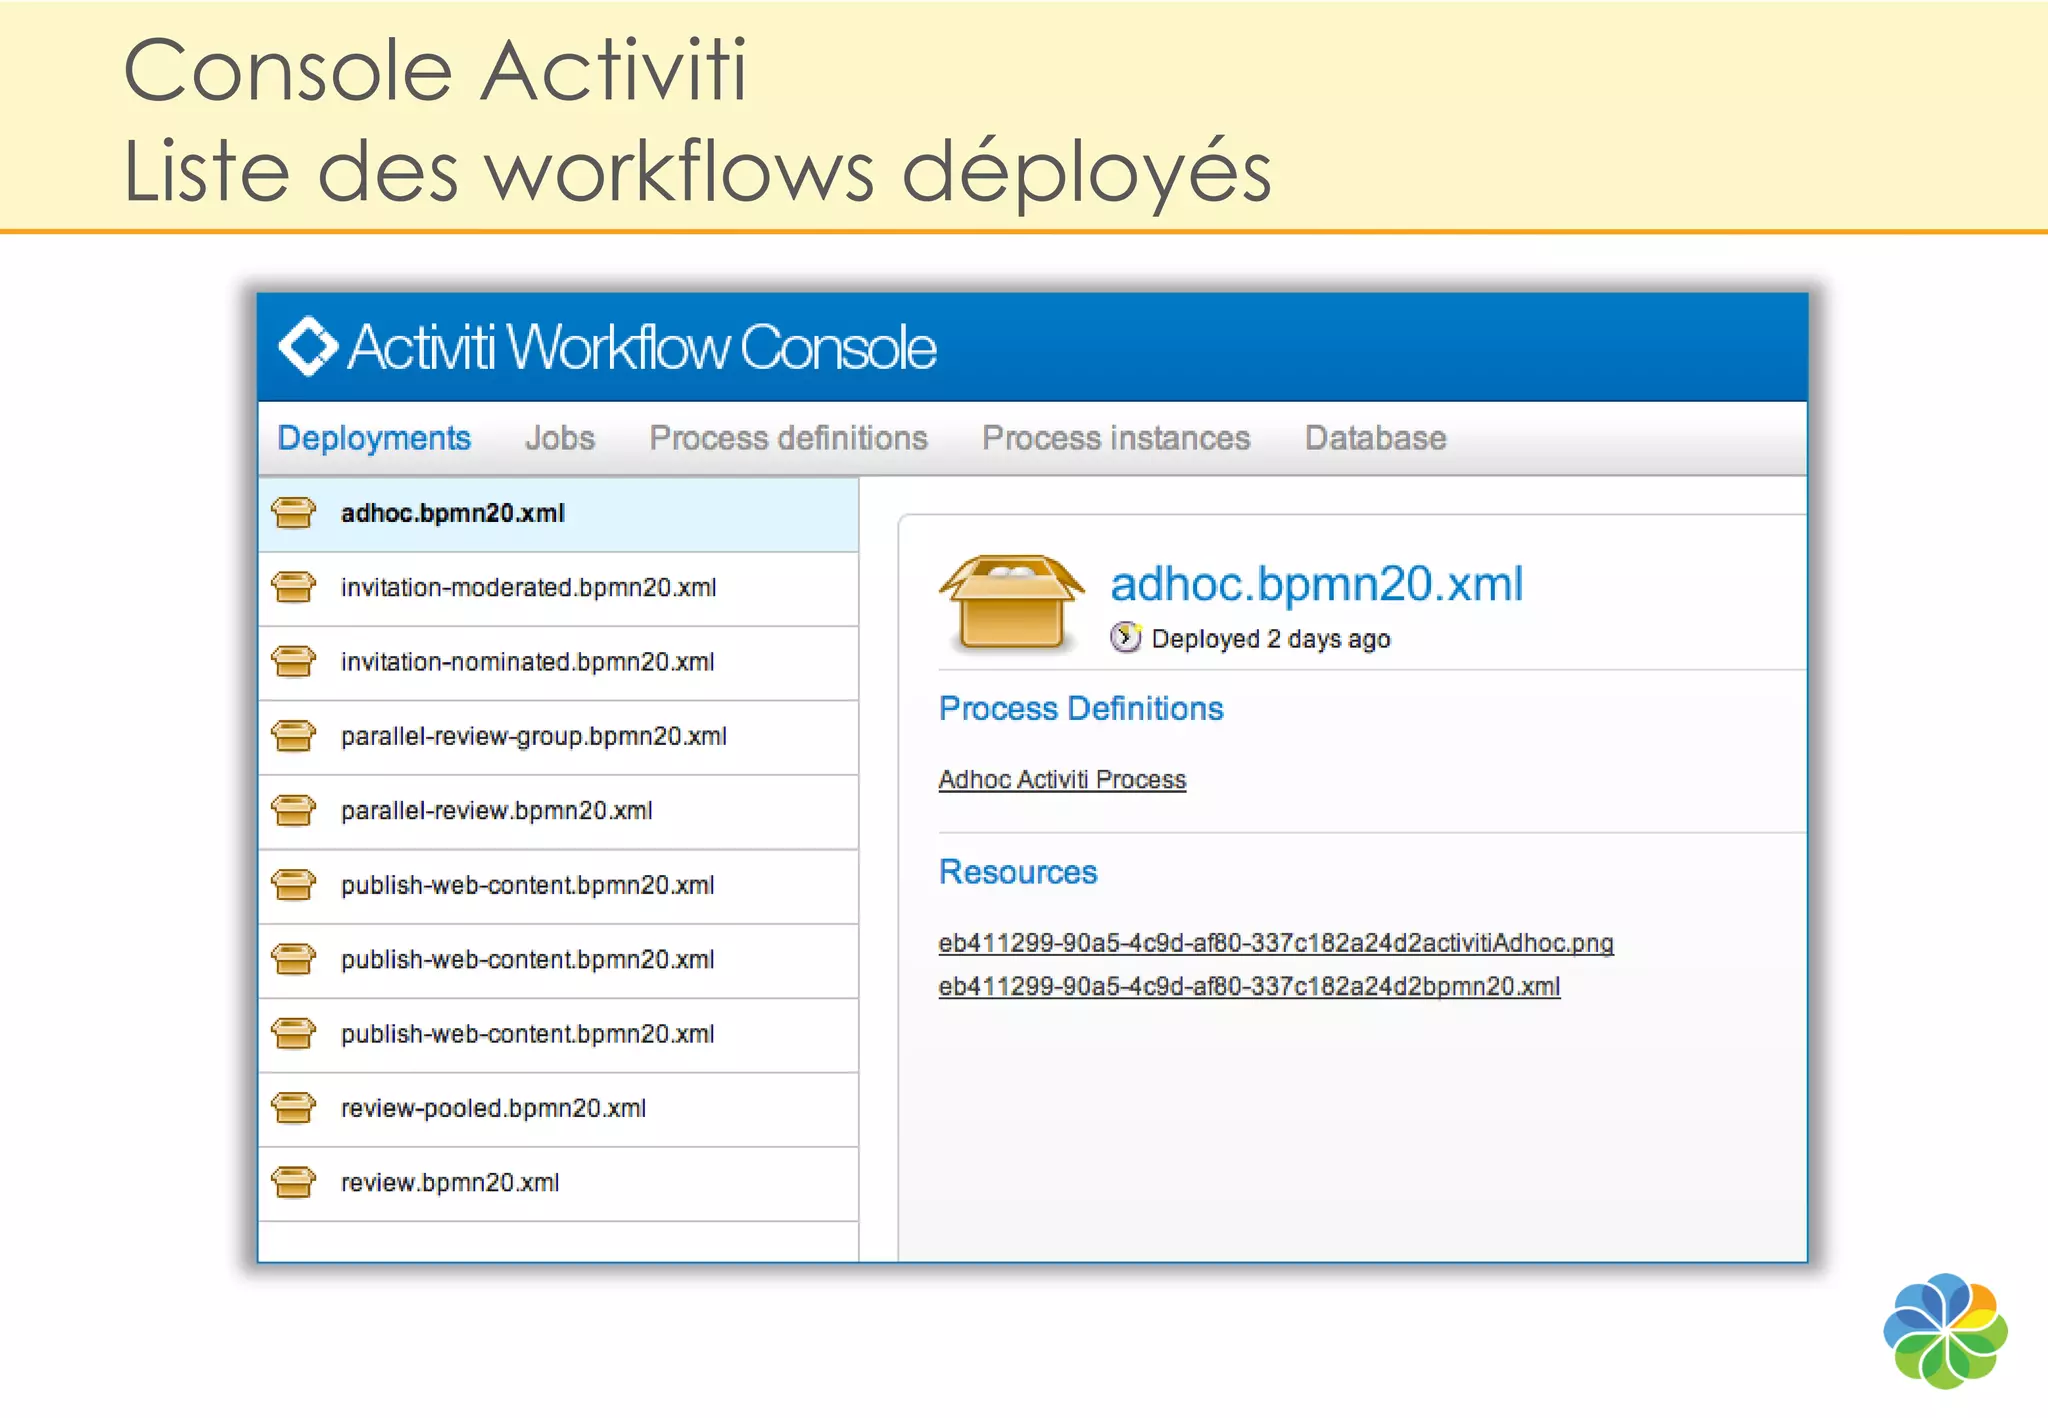This screenshot has width=2048, height=1418.
Task: Go to the Process instances tab
Action: click(x=1116, y=438)
